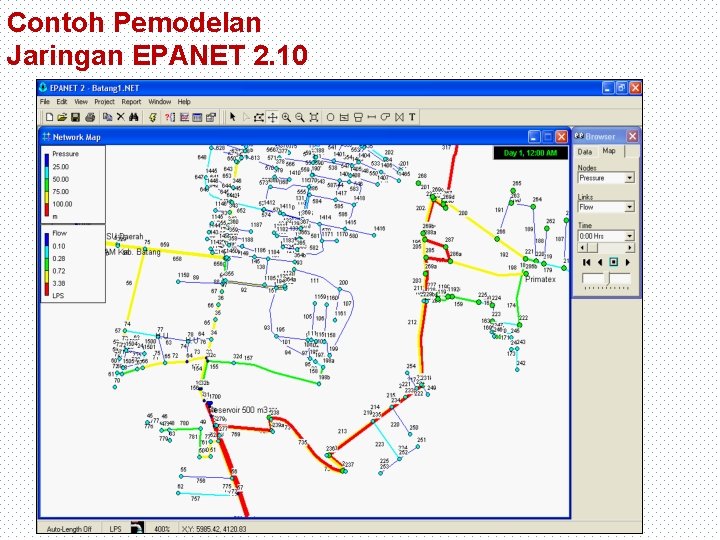Screen dimensions: 720x540
Task: Select the Add Pump tool
Action: pyautogui.click(x=385, y=117)
